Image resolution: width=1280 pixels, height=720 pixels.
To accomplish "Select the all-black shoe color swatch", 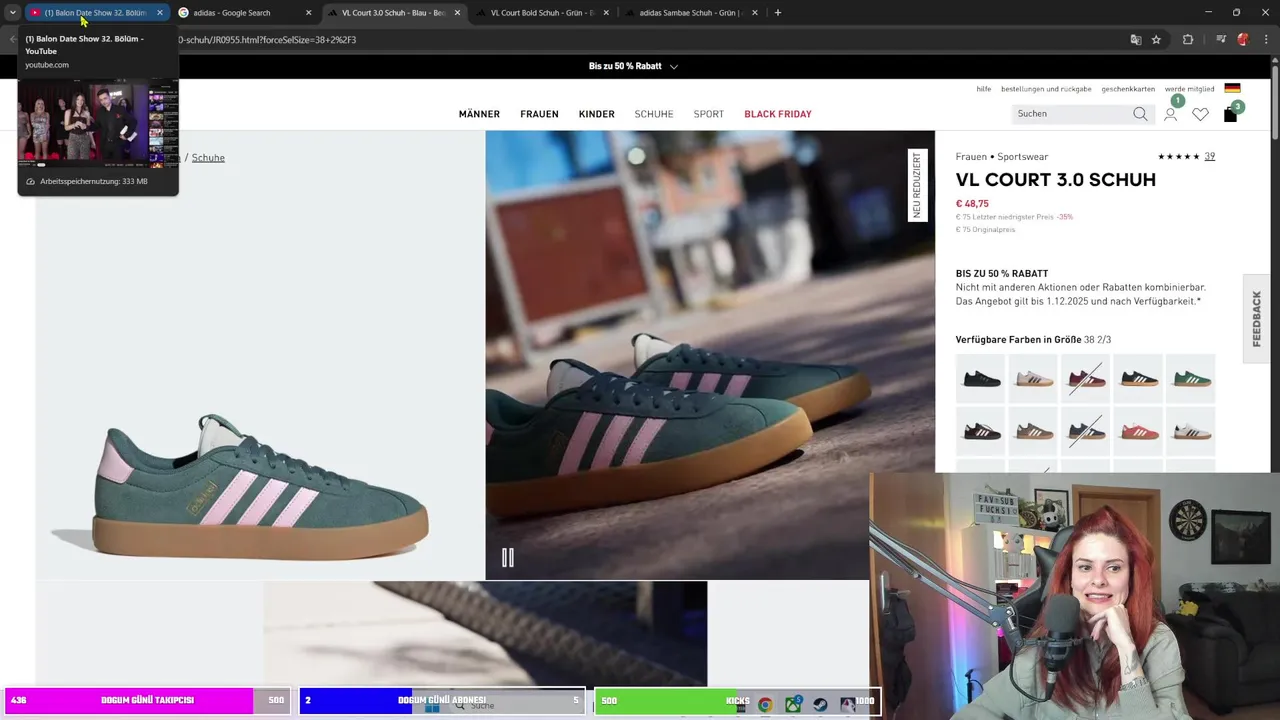I will click(981, 378).
